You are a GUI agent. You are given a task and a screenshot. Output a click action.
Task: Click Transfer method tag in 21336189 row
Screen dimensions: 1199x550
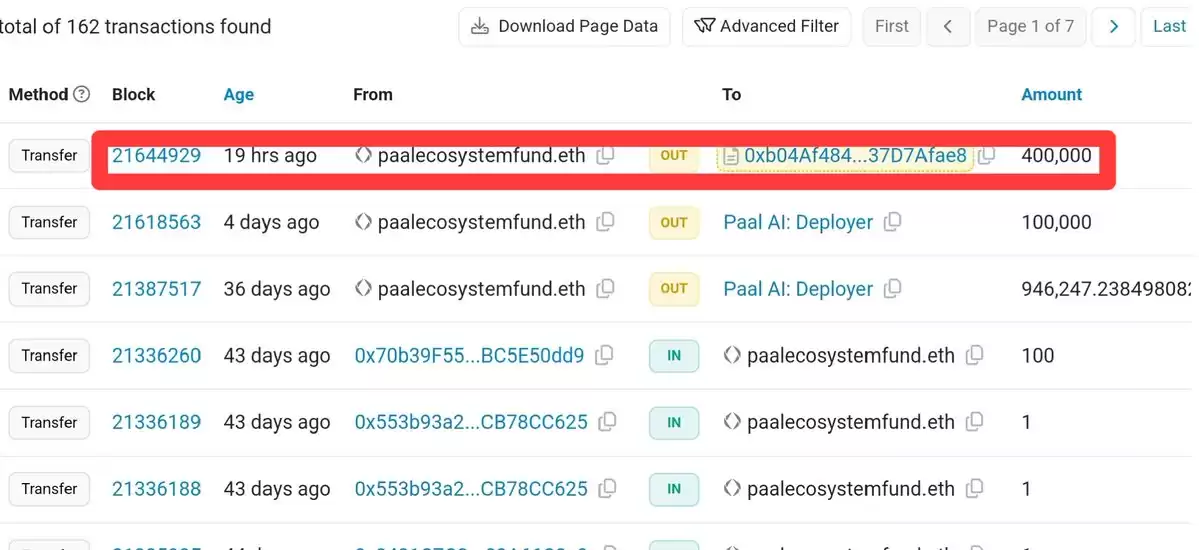coord(49,422)
